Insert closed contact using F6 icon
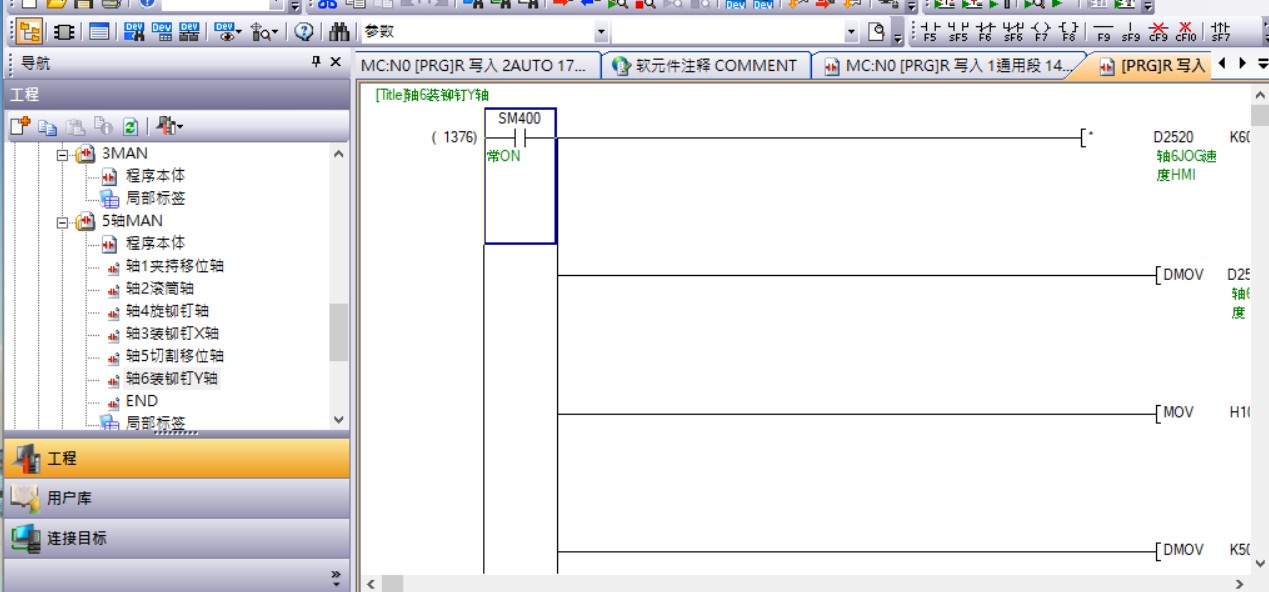 (x=985, y=32)
